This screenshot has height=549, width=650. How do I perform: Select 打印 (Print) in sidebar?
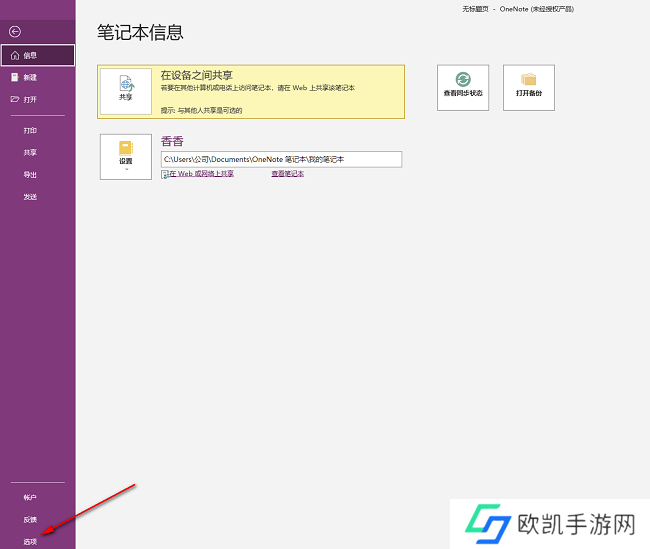30,131
